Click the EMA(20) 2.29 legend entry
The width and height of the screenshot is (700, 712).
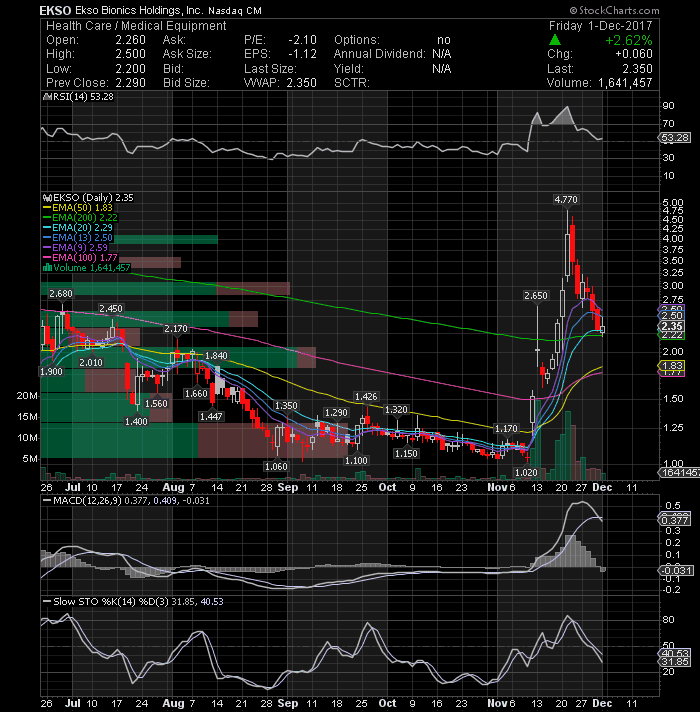point(78,227)
